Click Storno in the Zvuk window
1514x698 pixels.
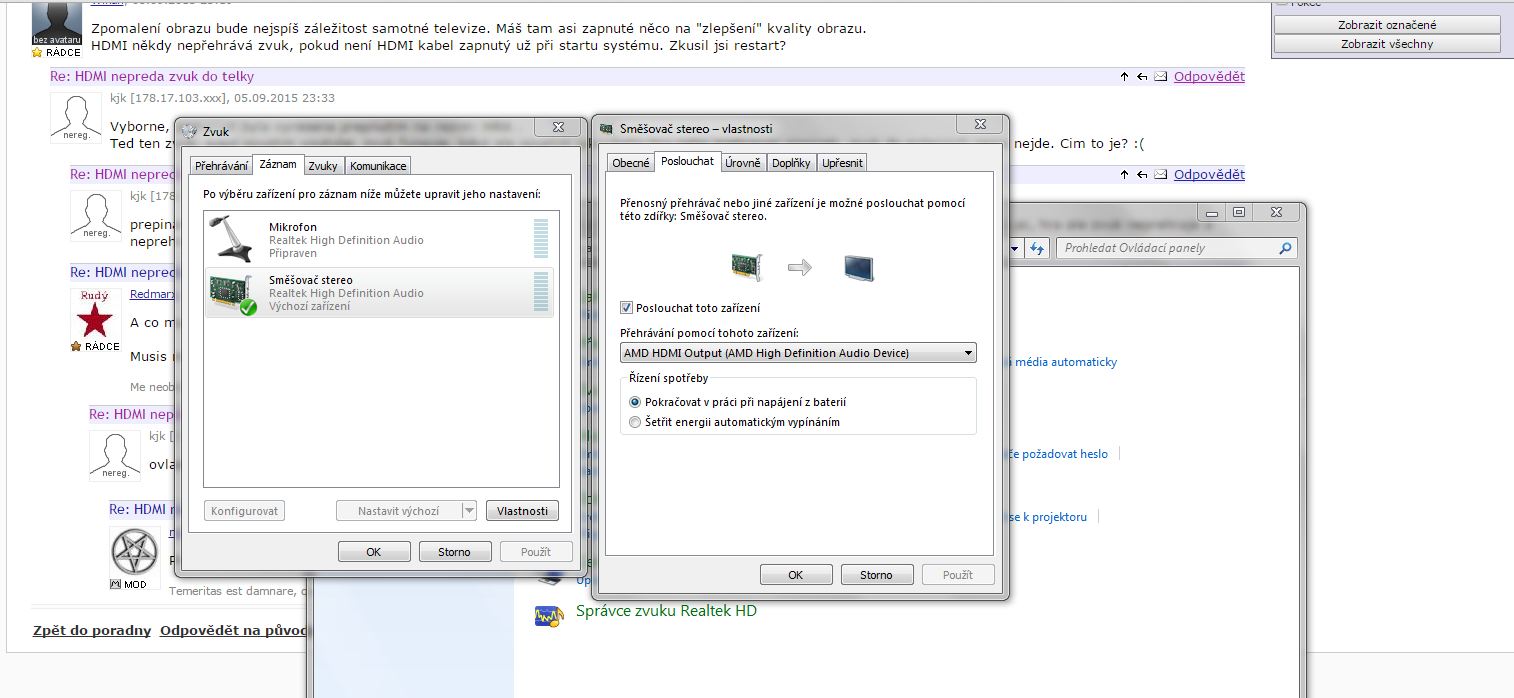455,552
